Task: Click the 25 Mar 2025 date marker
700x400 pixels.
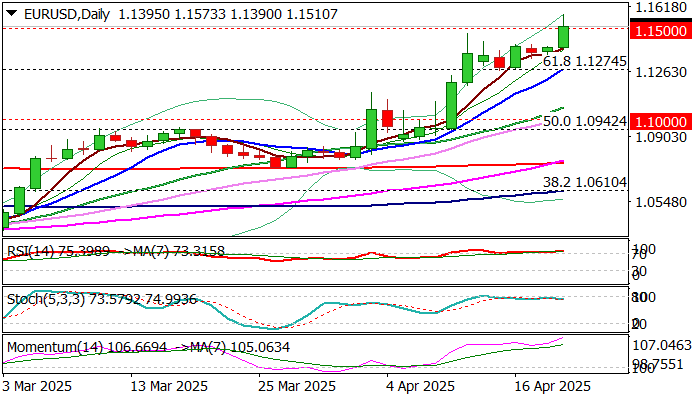Action: tap(297, 386)
